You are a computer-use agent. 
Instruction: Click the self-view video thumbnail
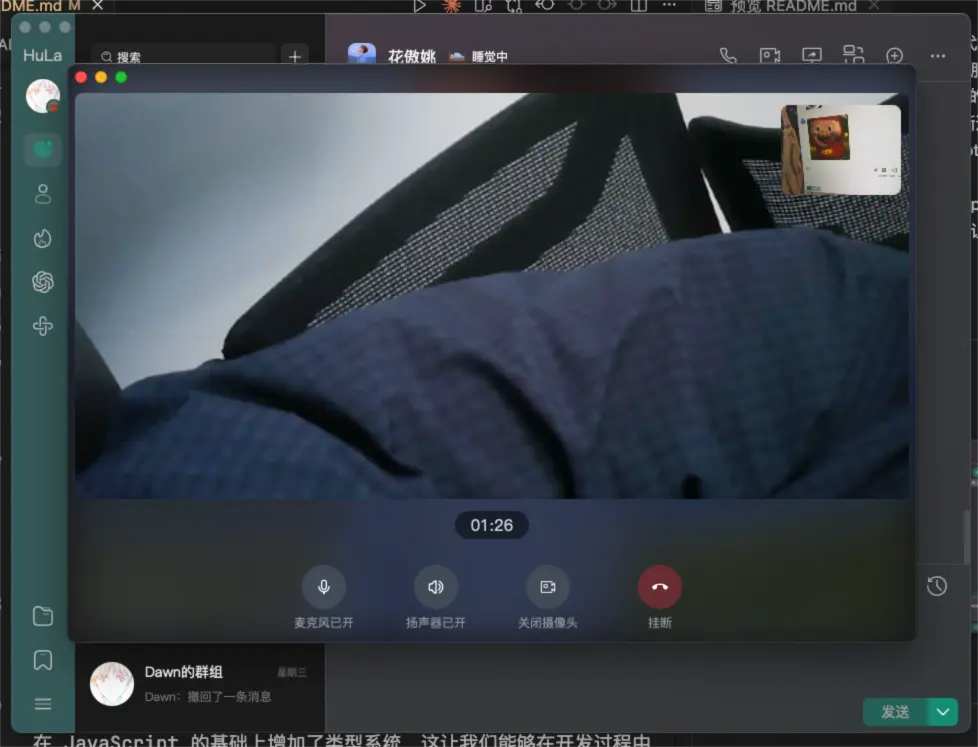(x=840, y=150)
